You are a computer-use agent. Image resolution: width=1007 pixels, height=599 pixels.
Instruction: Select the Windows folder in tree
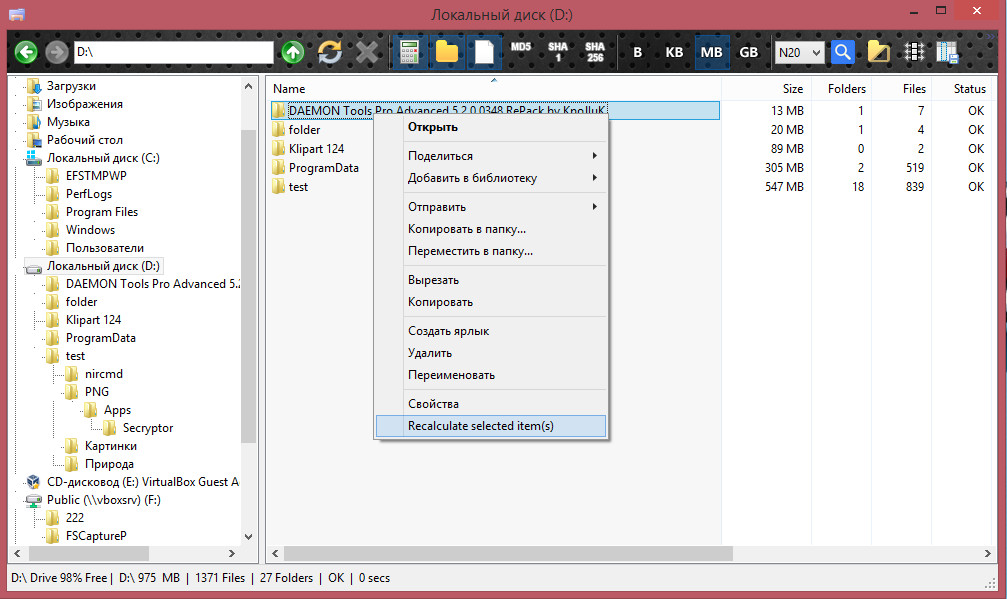pos(90,230)
